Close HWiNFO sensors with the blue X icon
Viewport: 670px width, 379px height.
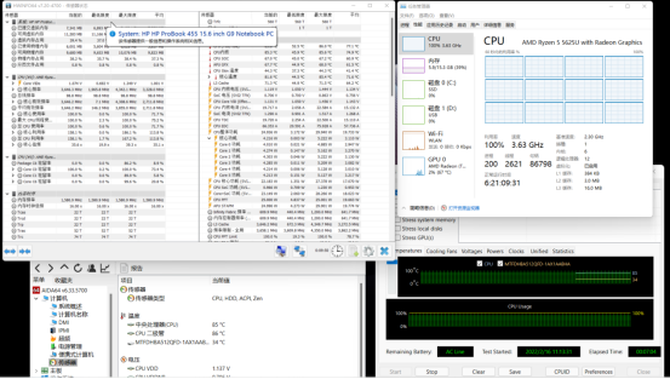pyautogui.click(x=384, y=251)
